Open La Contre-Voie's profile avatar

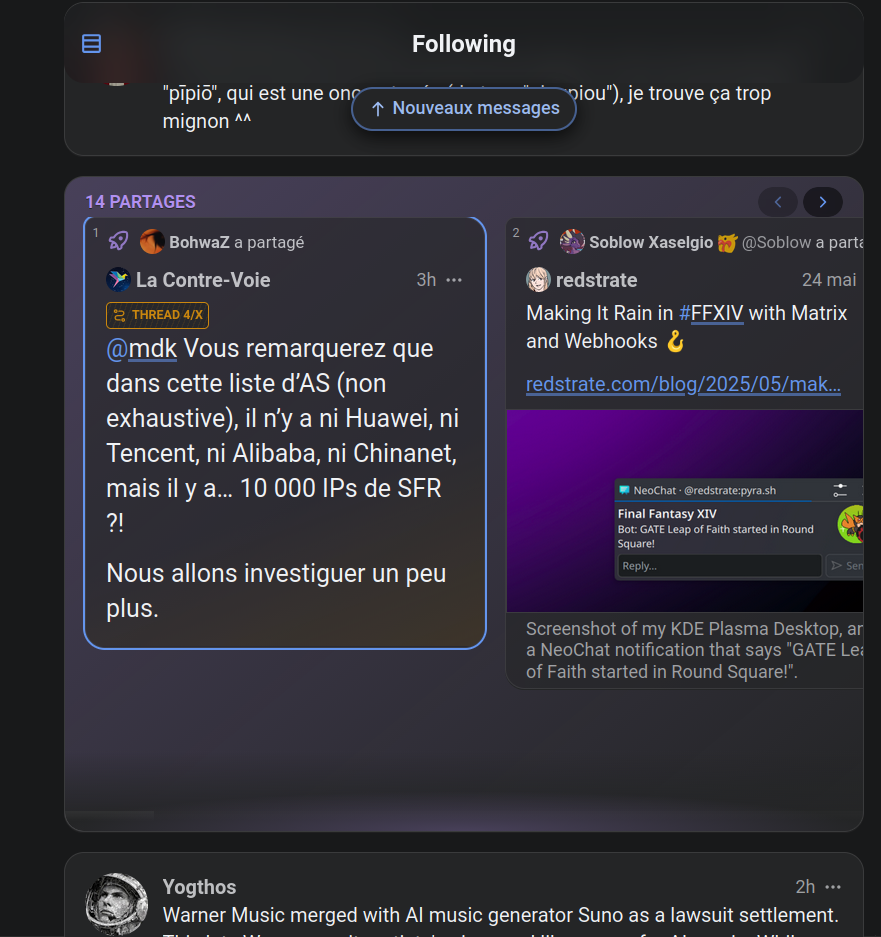pyautogui.click(x=118, y=280)
